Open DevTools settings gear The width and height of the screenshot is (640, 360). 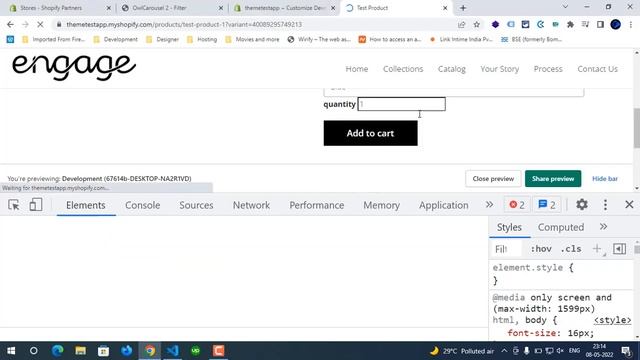click(x=582, y=204)
